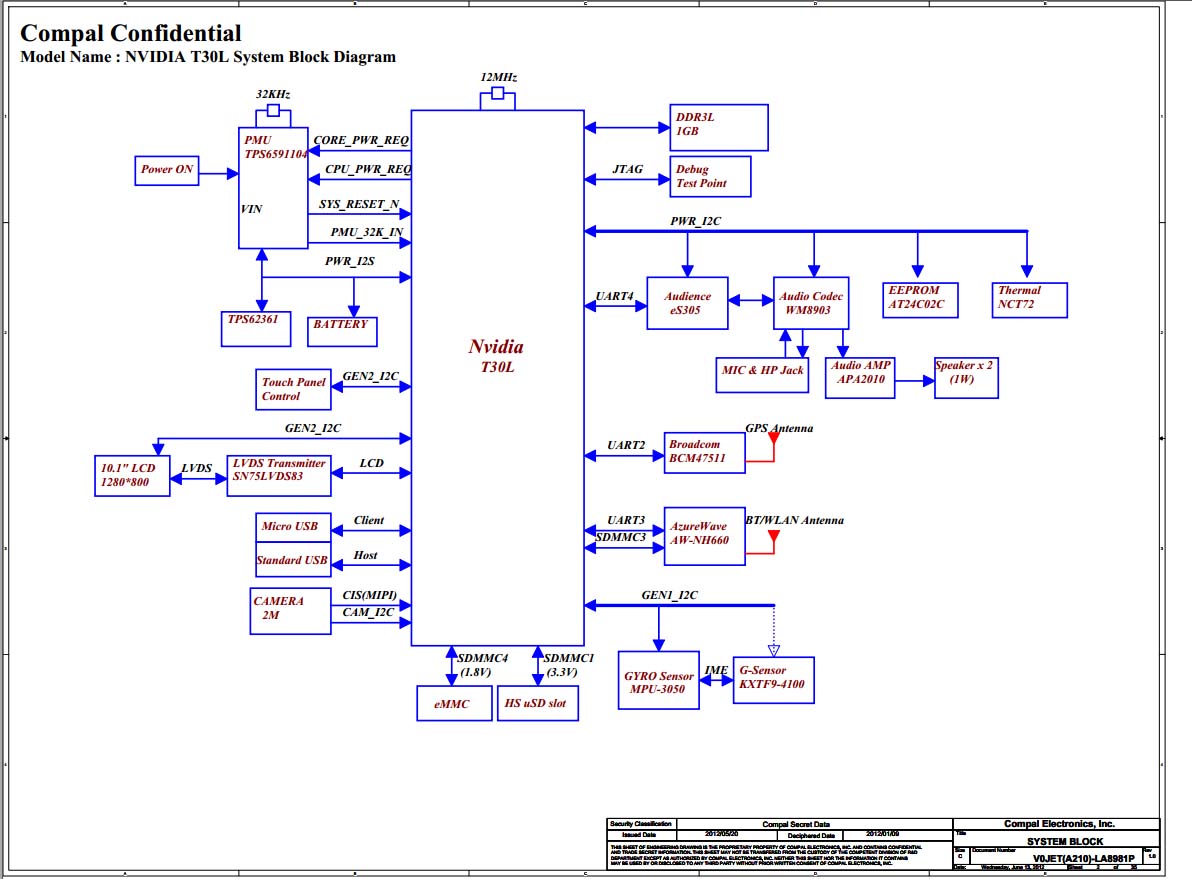This screenshot has width=1192, height=879.
Task: Click the UART3 signal label
Action: point(626,520)
